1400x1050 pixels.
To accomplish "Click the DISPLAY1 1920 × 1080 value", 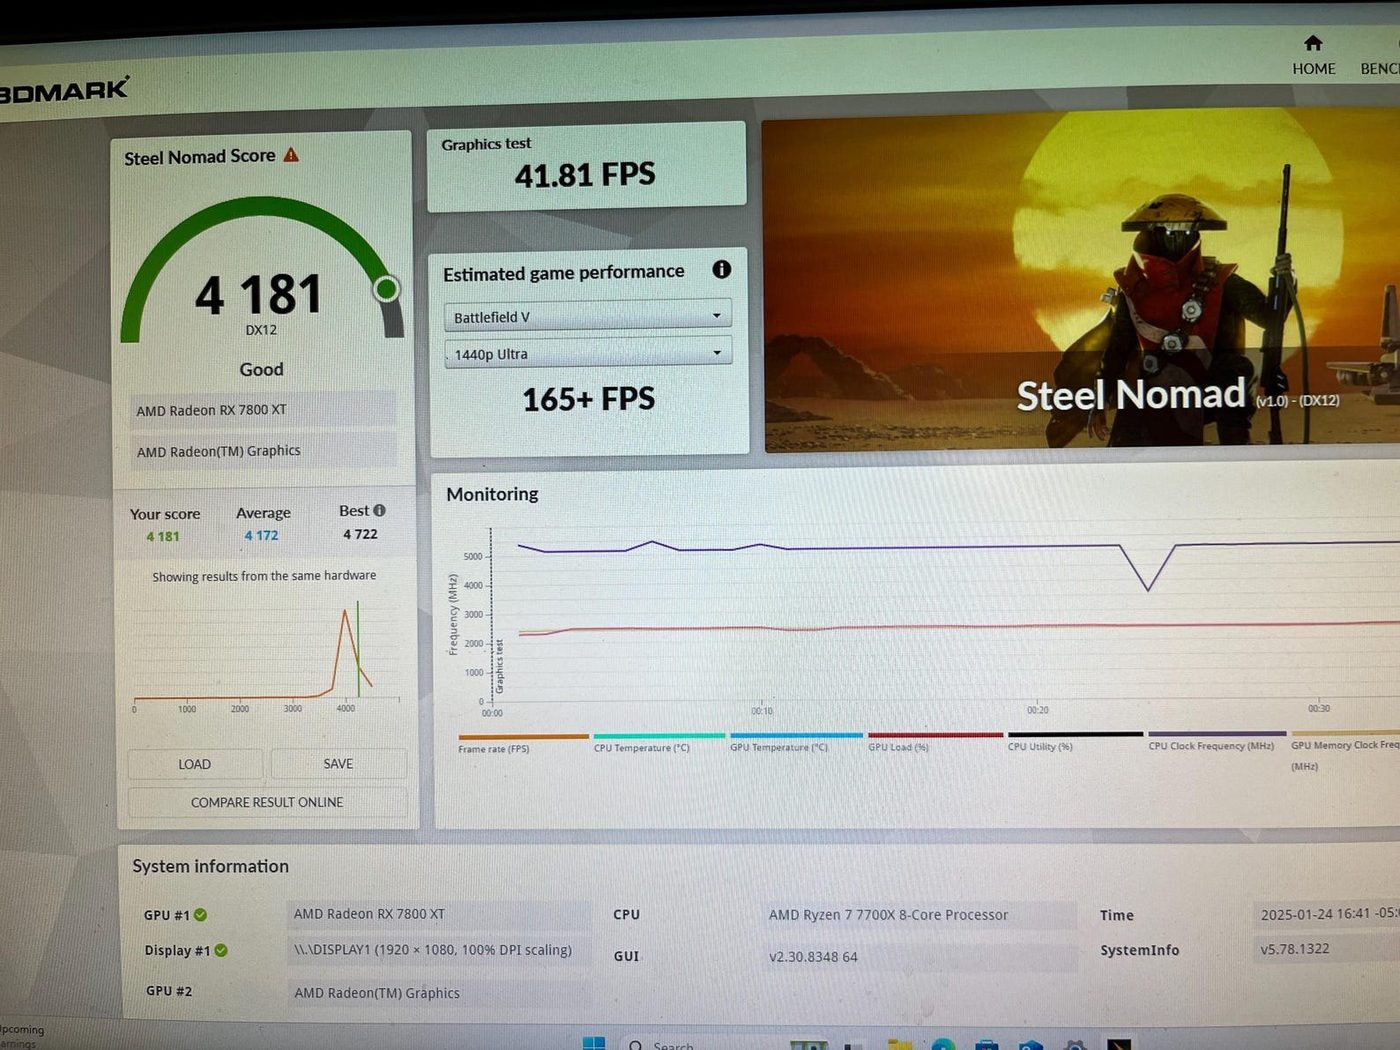I will click(439, 950).
